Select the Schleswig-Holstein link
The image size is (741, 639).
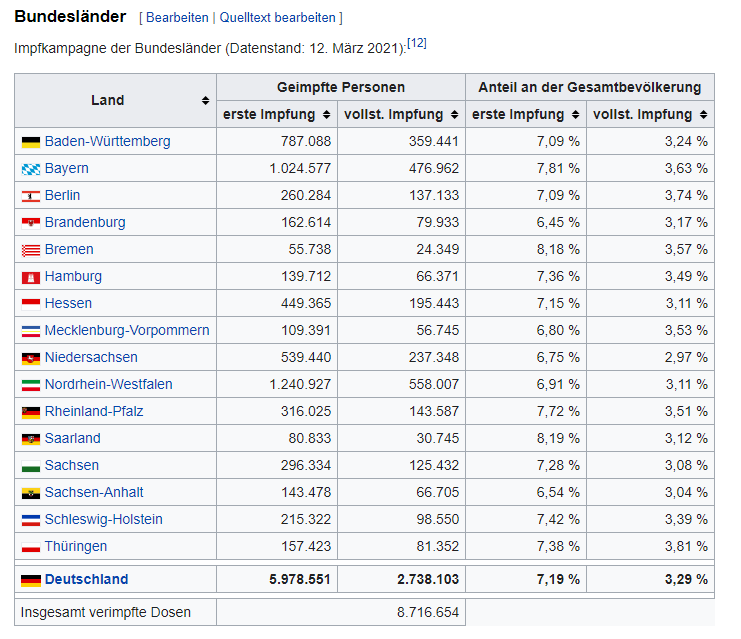coord(103,520)
